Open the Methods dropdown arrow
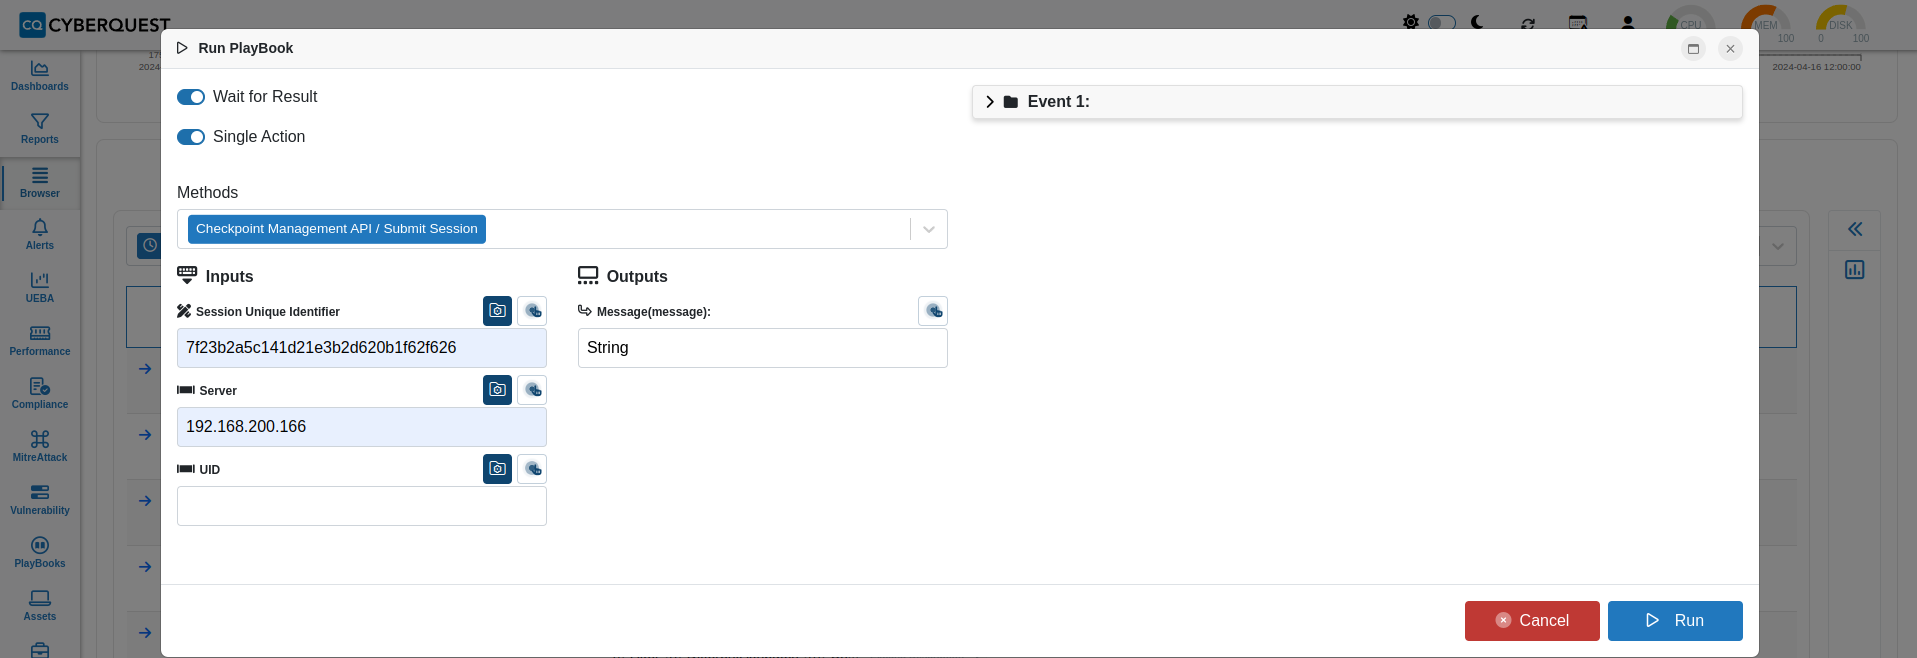This screenshot has height=658, width=1917. [929, 229]
